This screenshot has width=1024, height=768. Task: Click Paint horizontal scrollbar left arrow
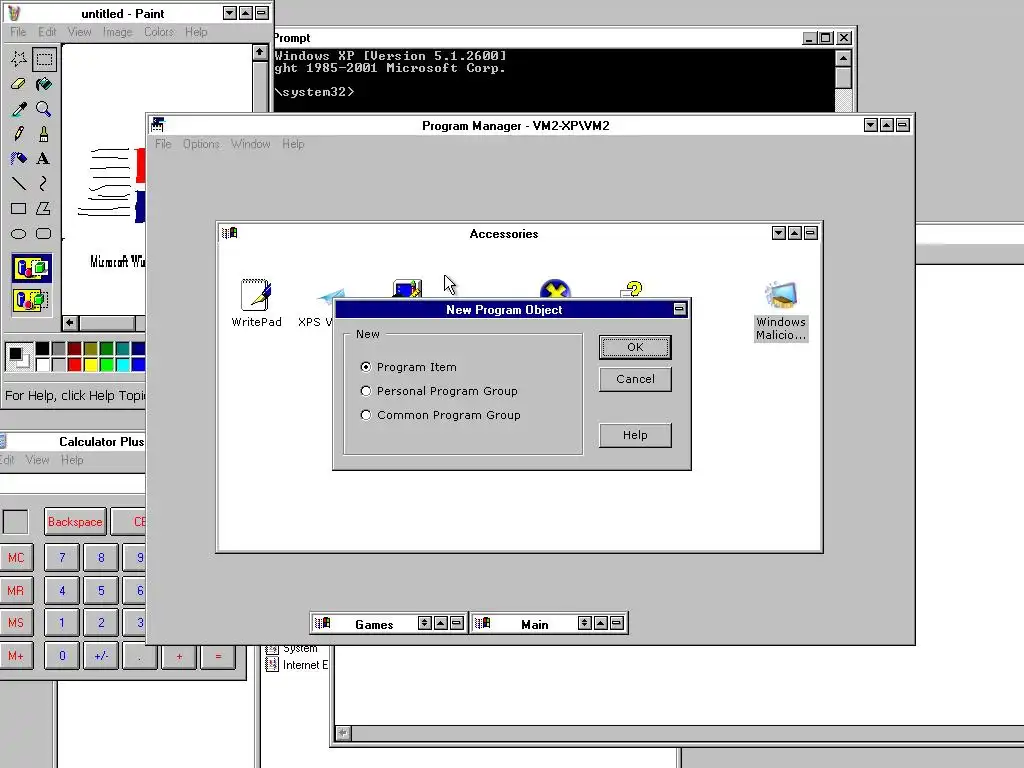click(x=70, y=323)
